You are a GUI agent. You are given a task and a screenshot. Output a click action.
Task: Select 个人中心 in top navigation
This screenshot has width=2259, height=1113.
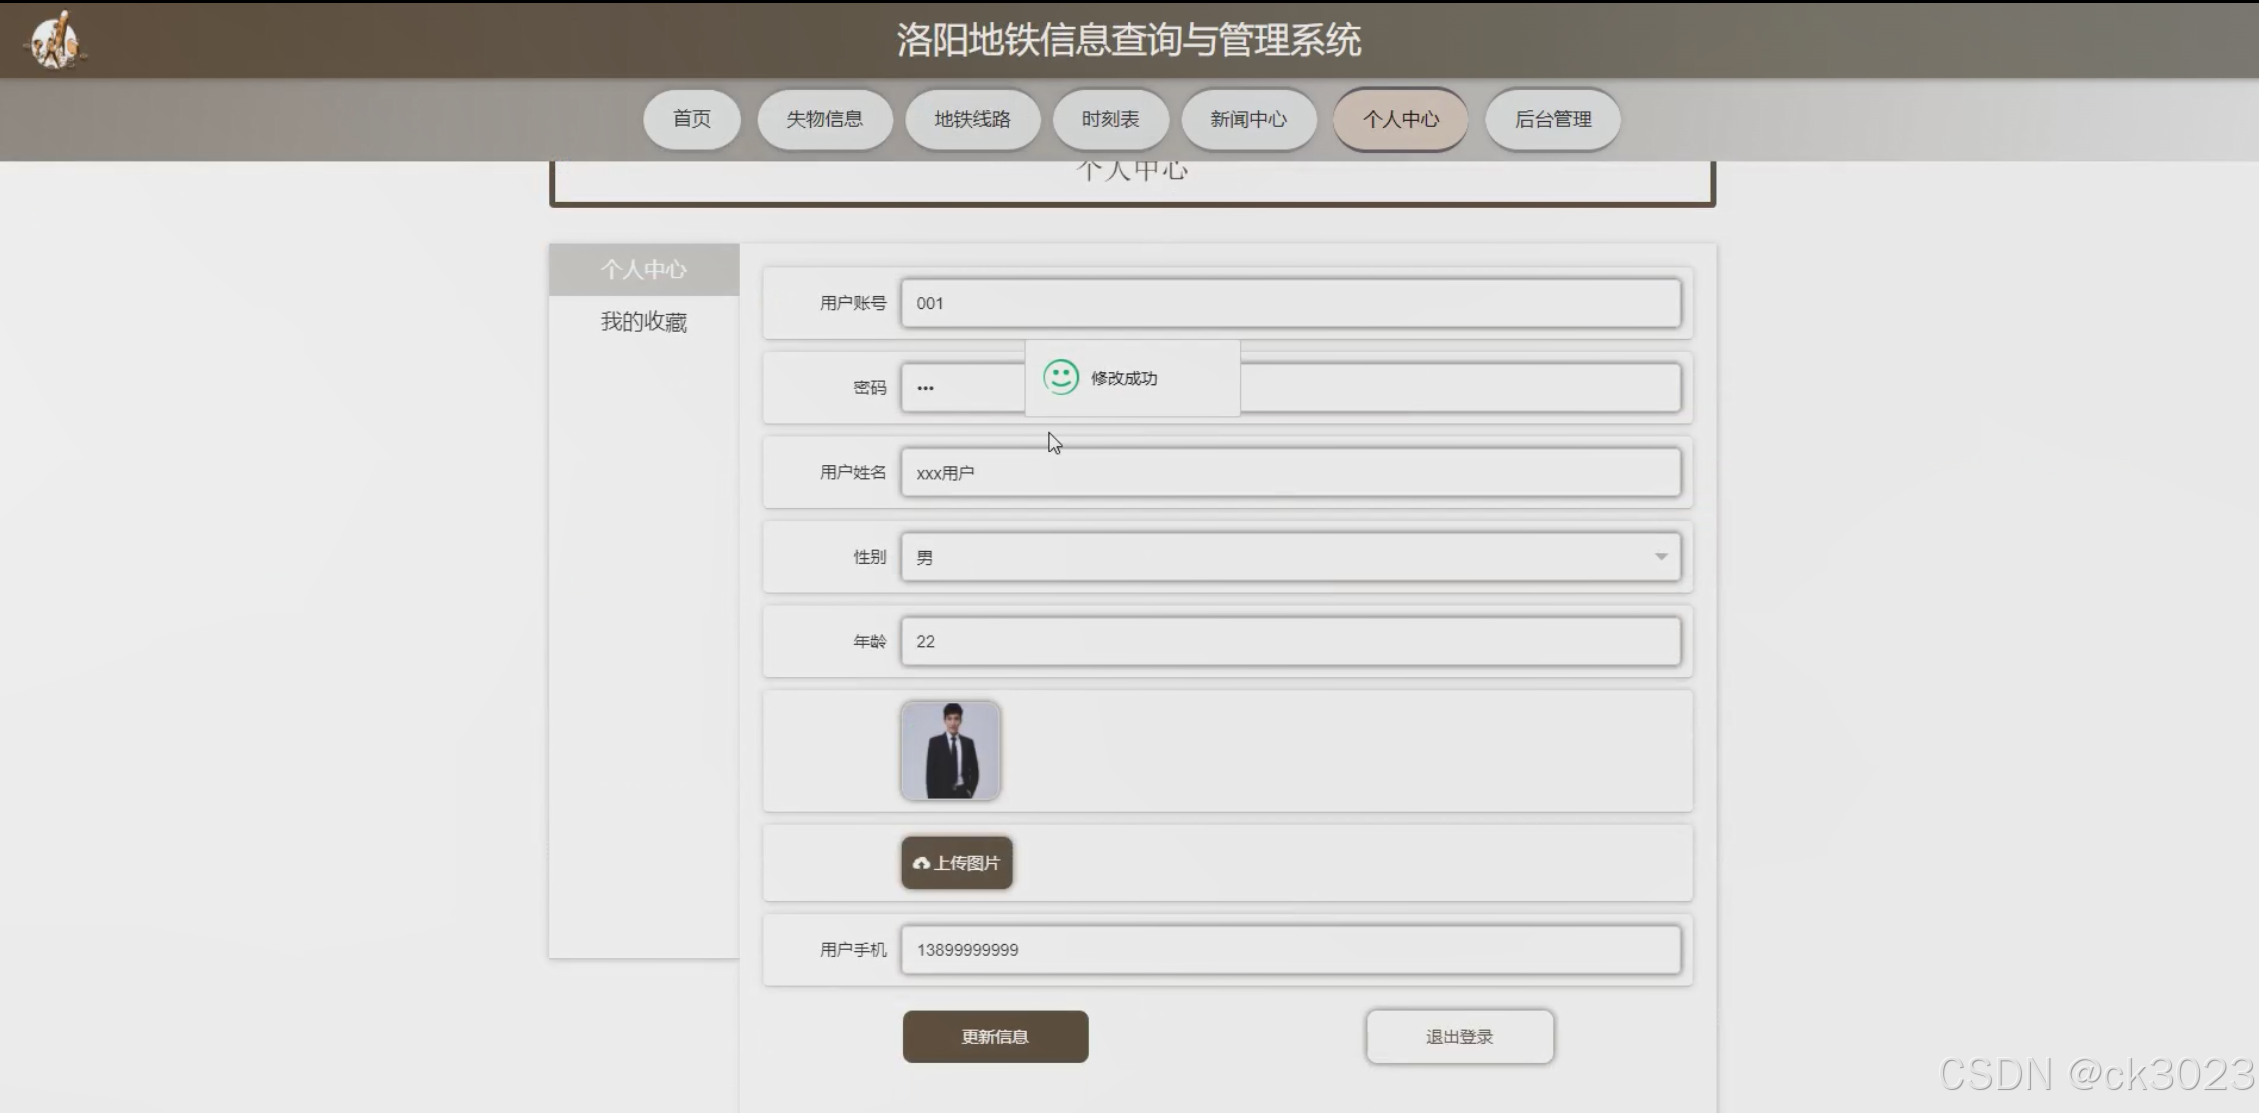[1400, 119]
